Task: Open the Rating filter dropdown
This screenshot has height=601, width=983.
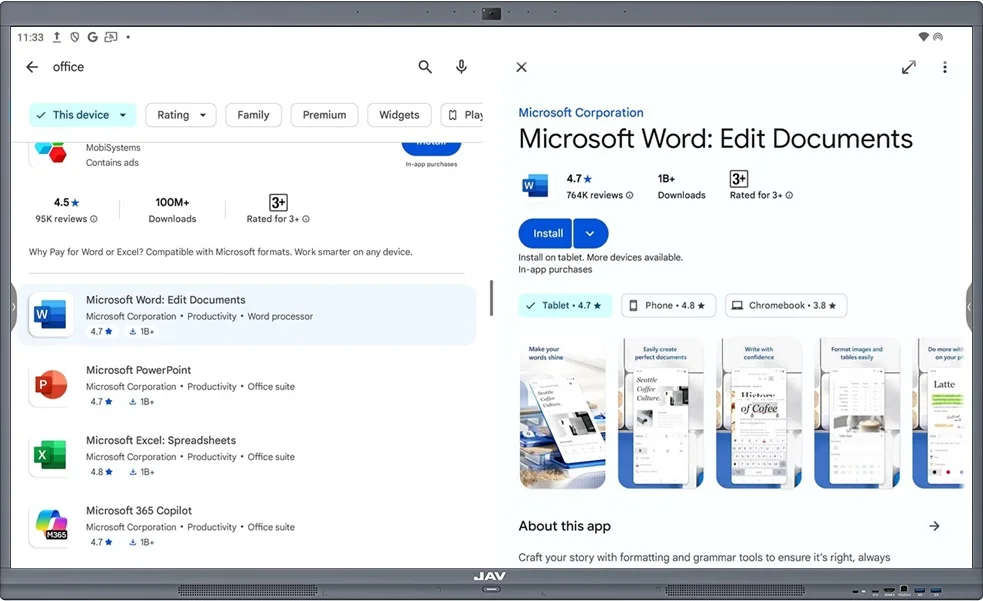Action: coord(180,114)
